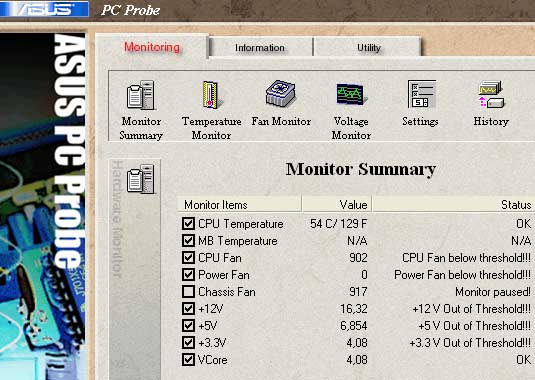535x380 pixels.
Task: Open the Voltage Monitor graph icon
Action: pyautogui.click(x=351, y=93)
